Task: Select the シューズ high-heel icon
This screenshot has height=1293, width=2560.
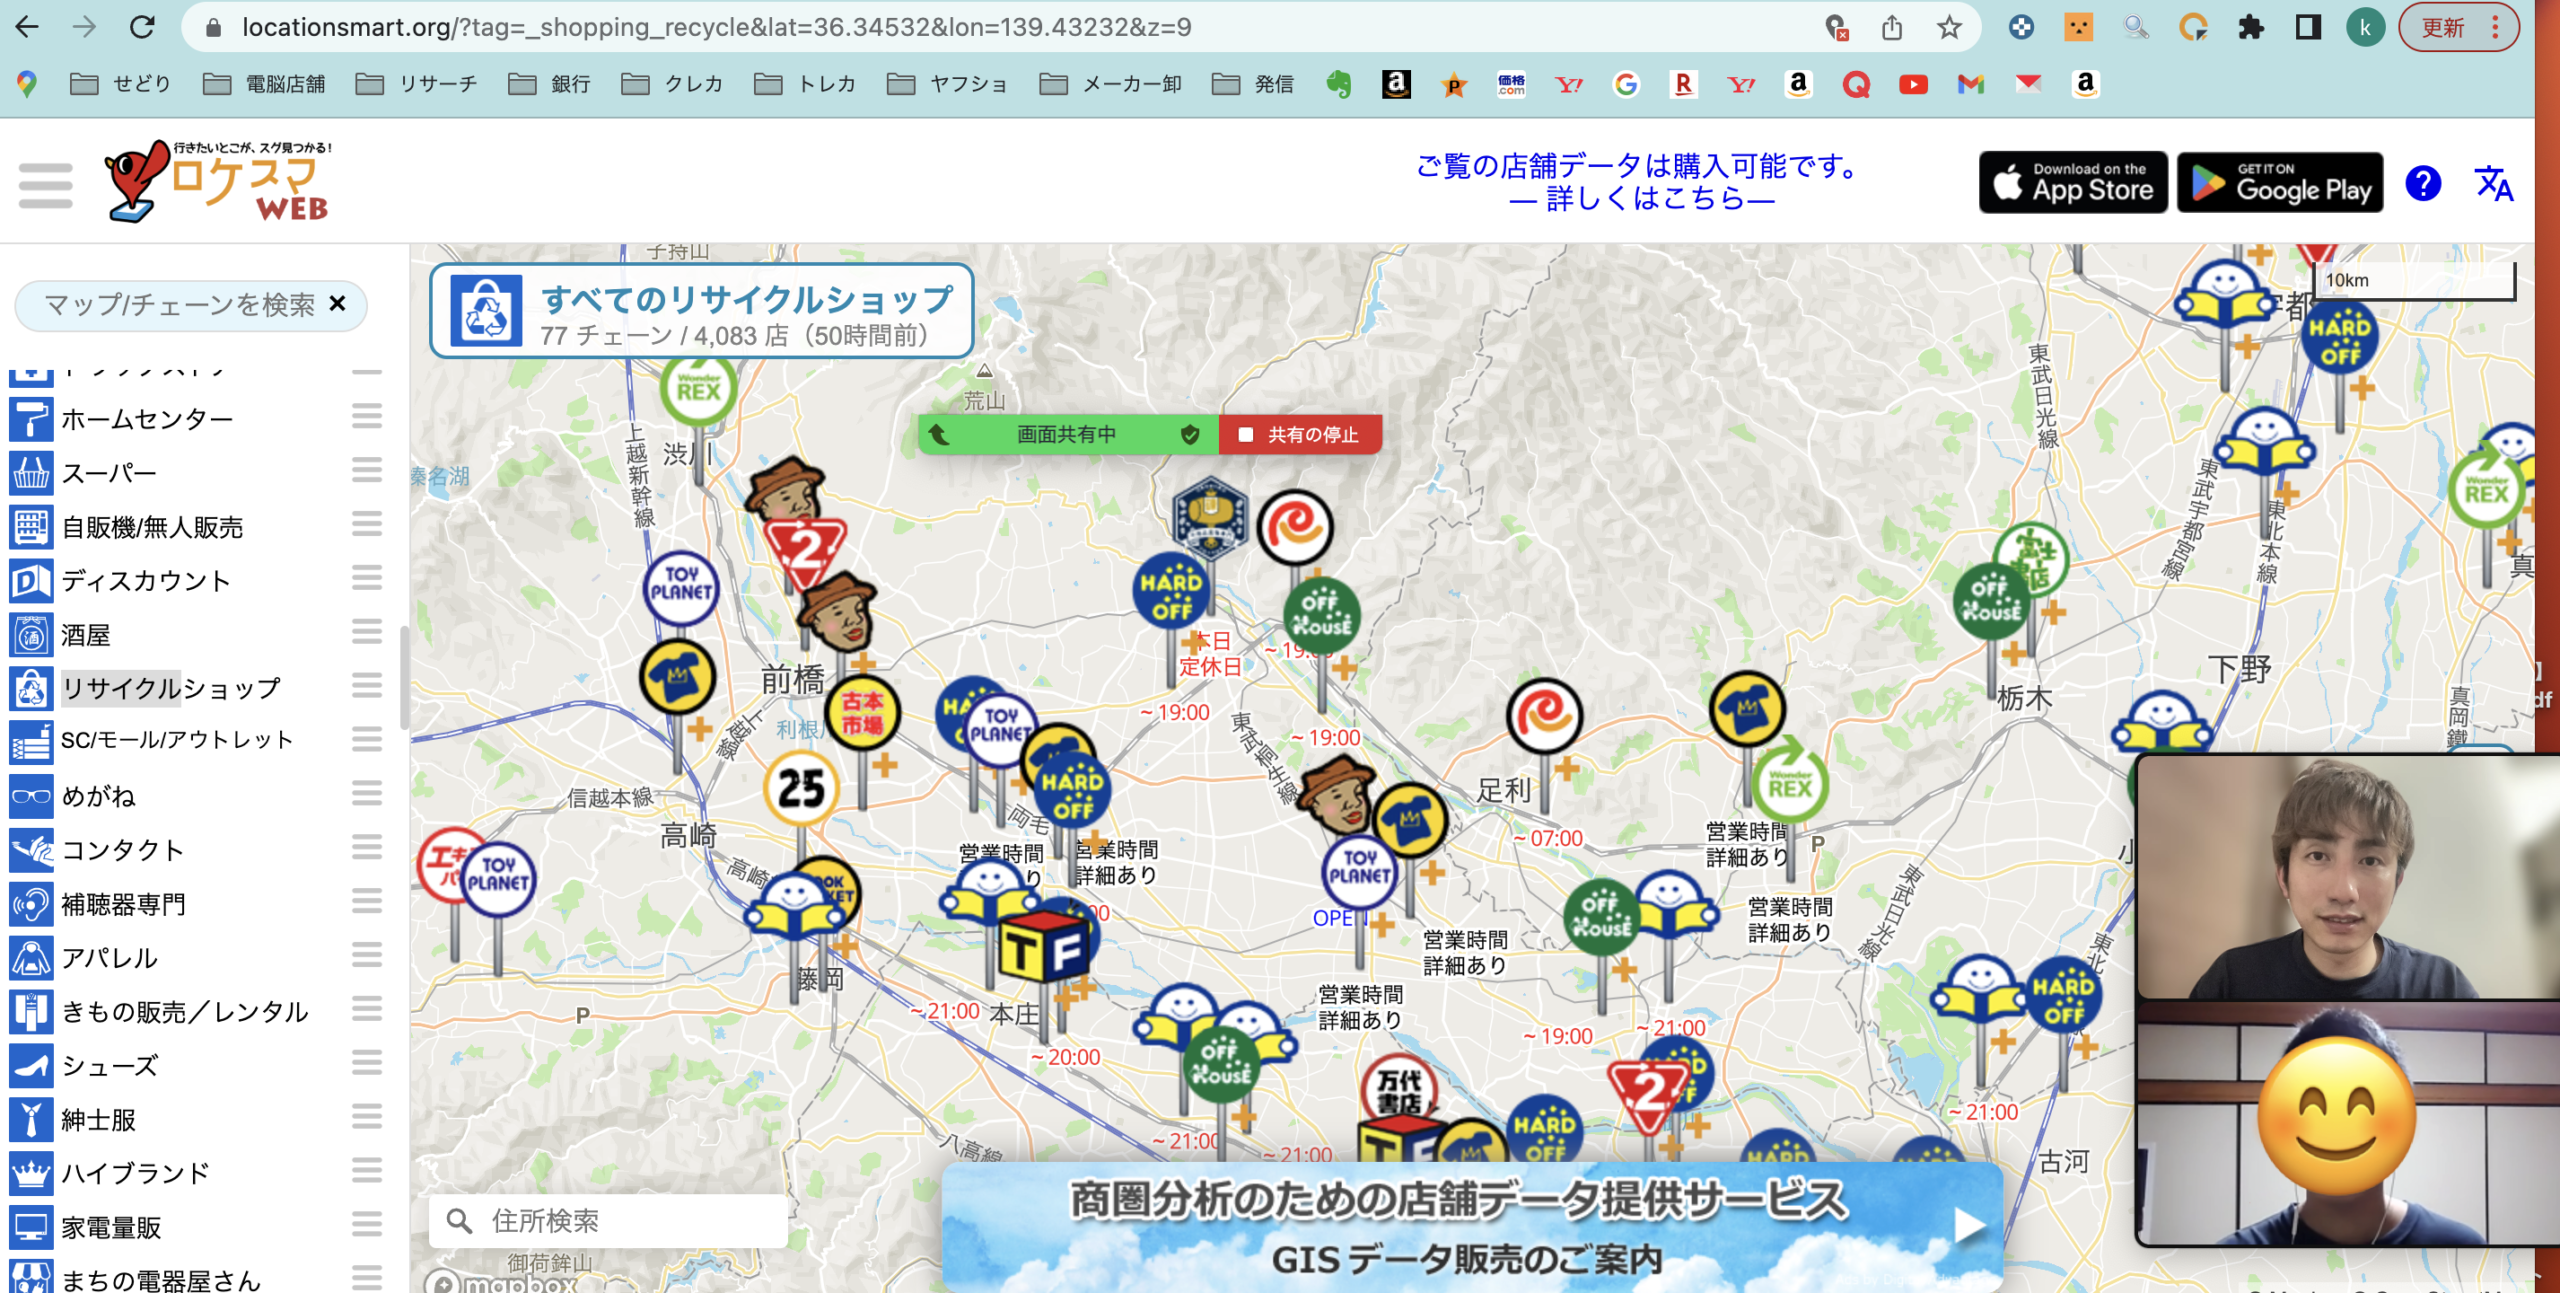Action: (31, 1066)
